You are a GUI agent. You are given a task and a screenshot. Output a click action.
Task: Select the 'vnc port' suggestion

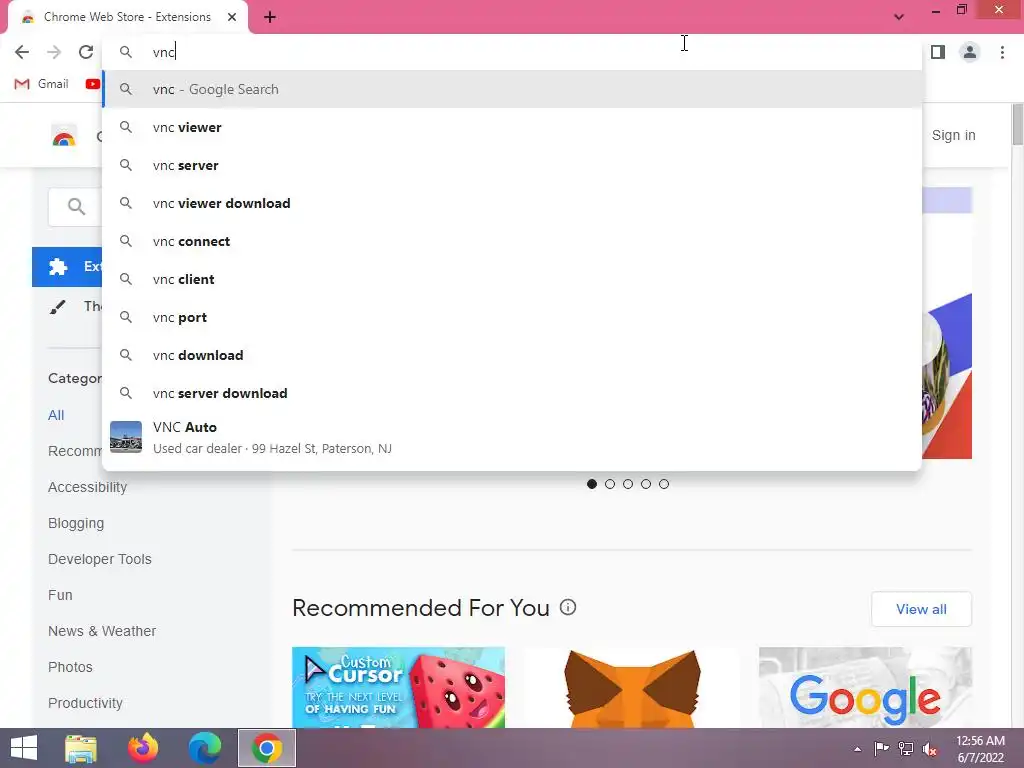click(512, 317)
